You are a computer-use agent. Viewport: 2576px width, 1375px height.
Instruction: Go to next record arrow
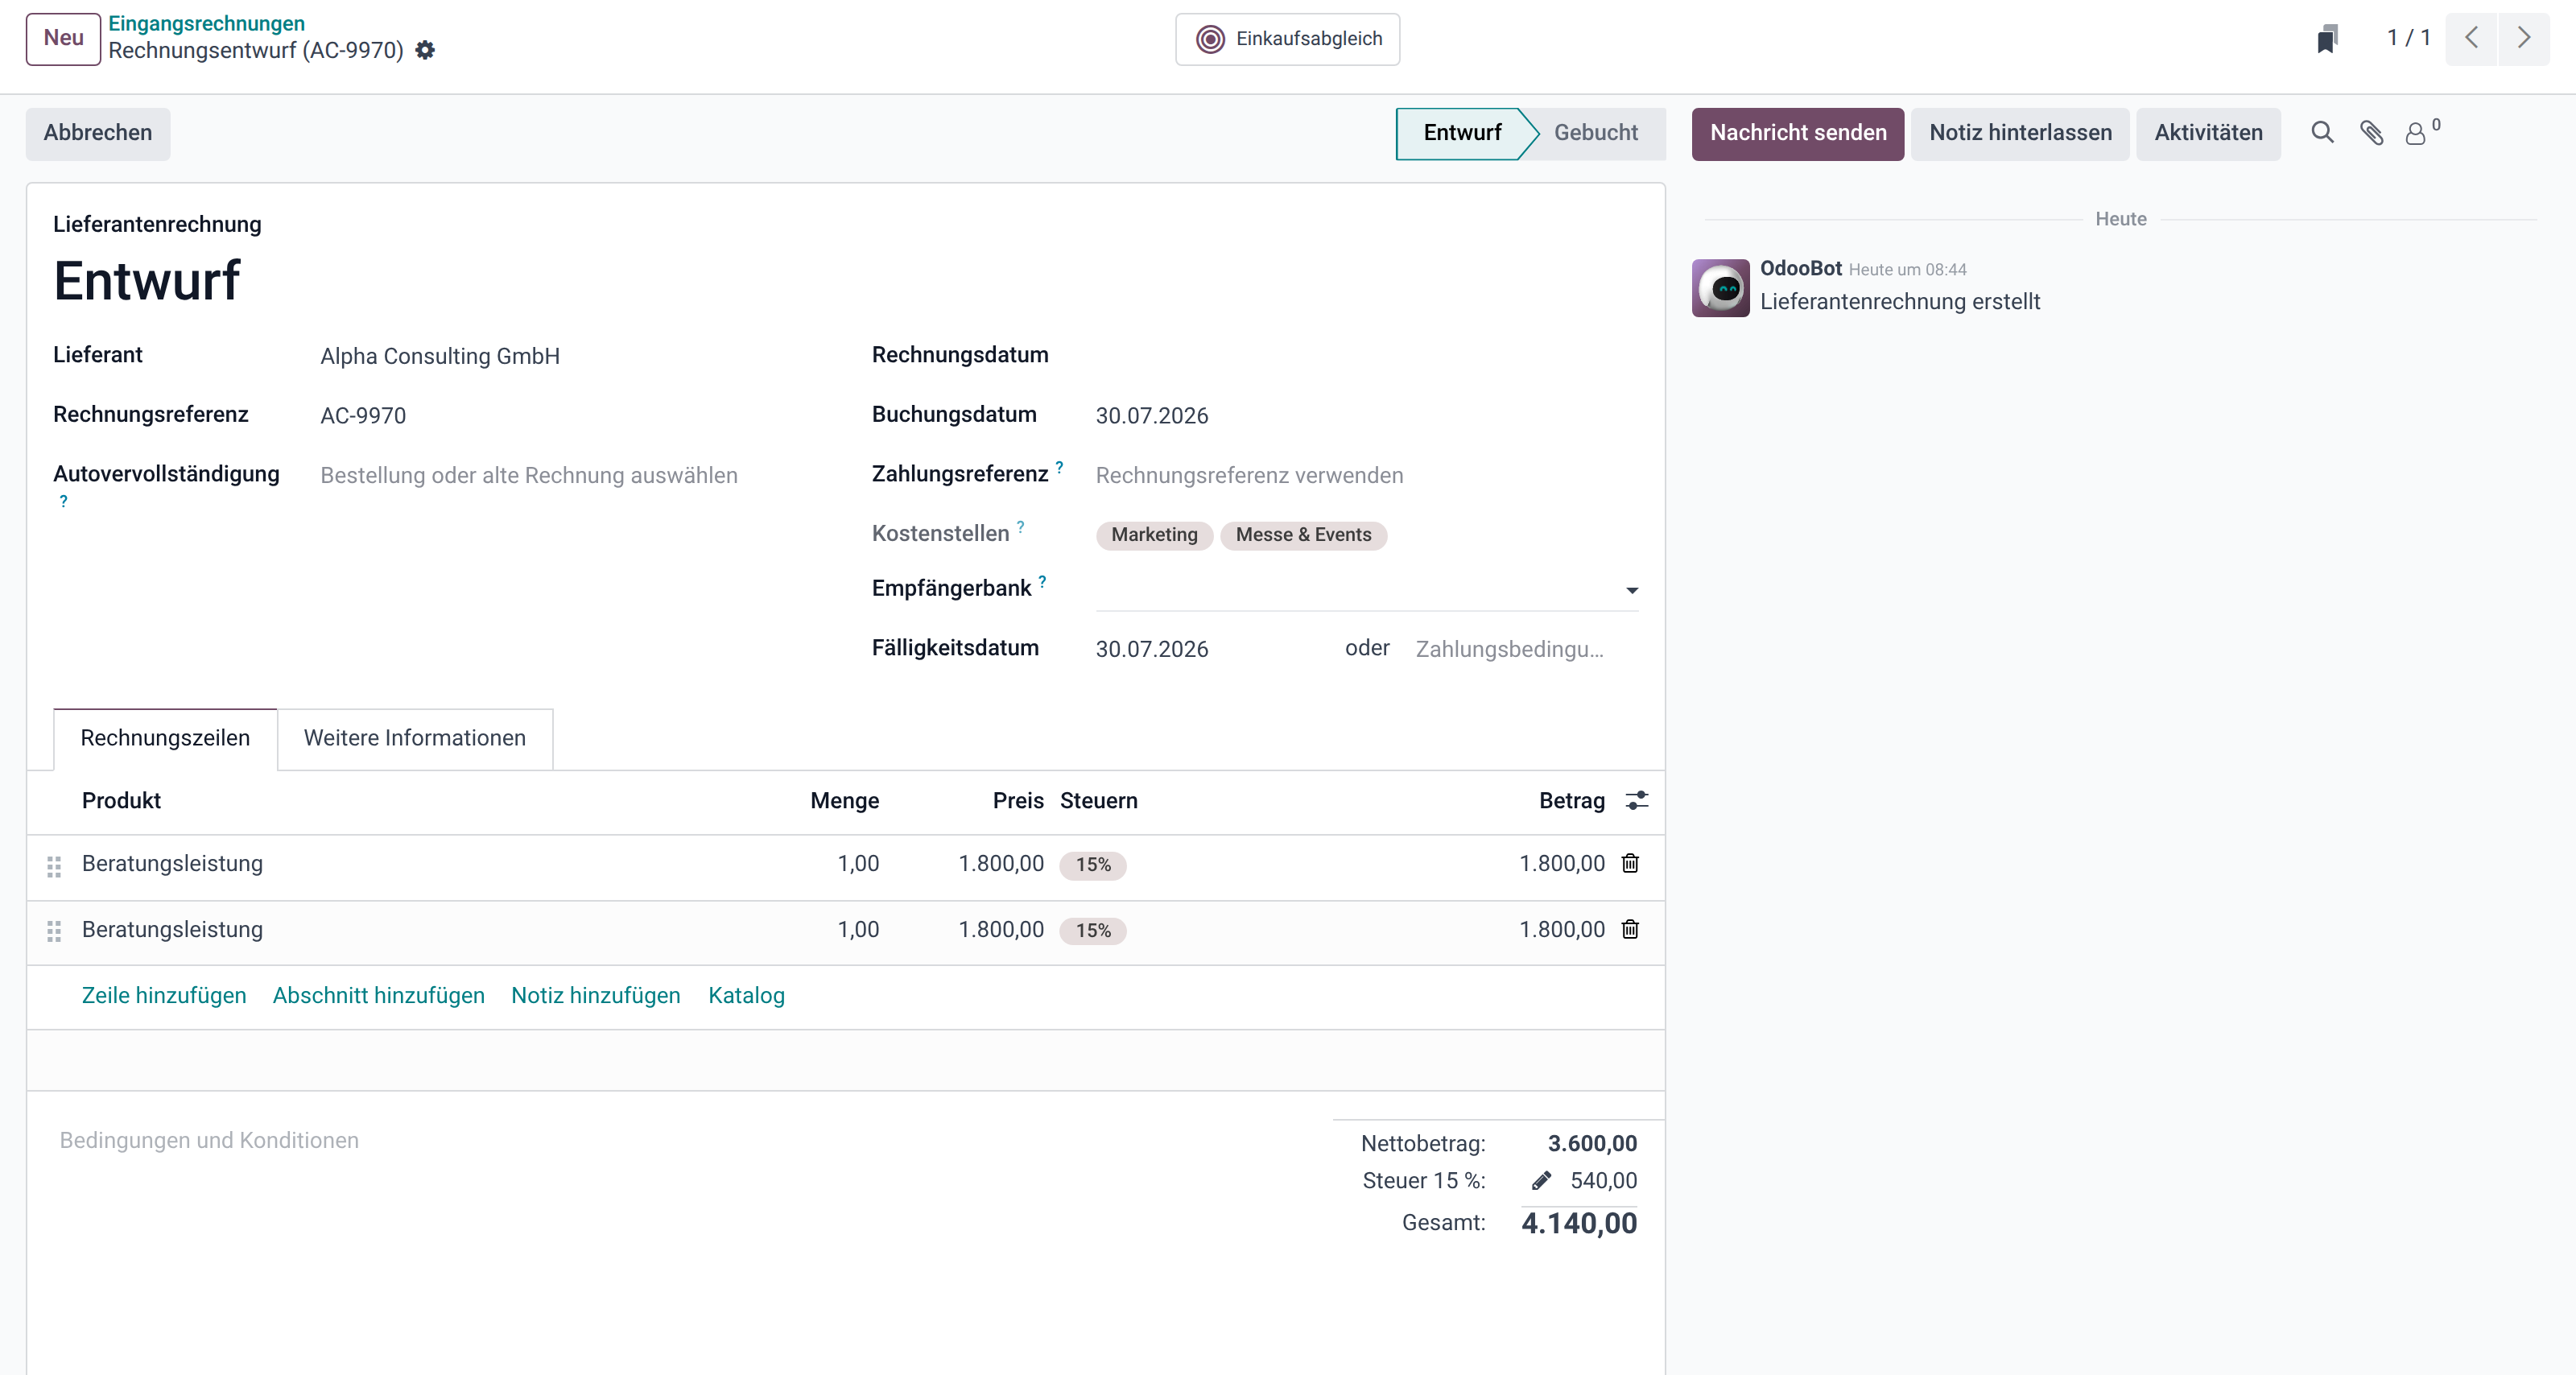2523,39
